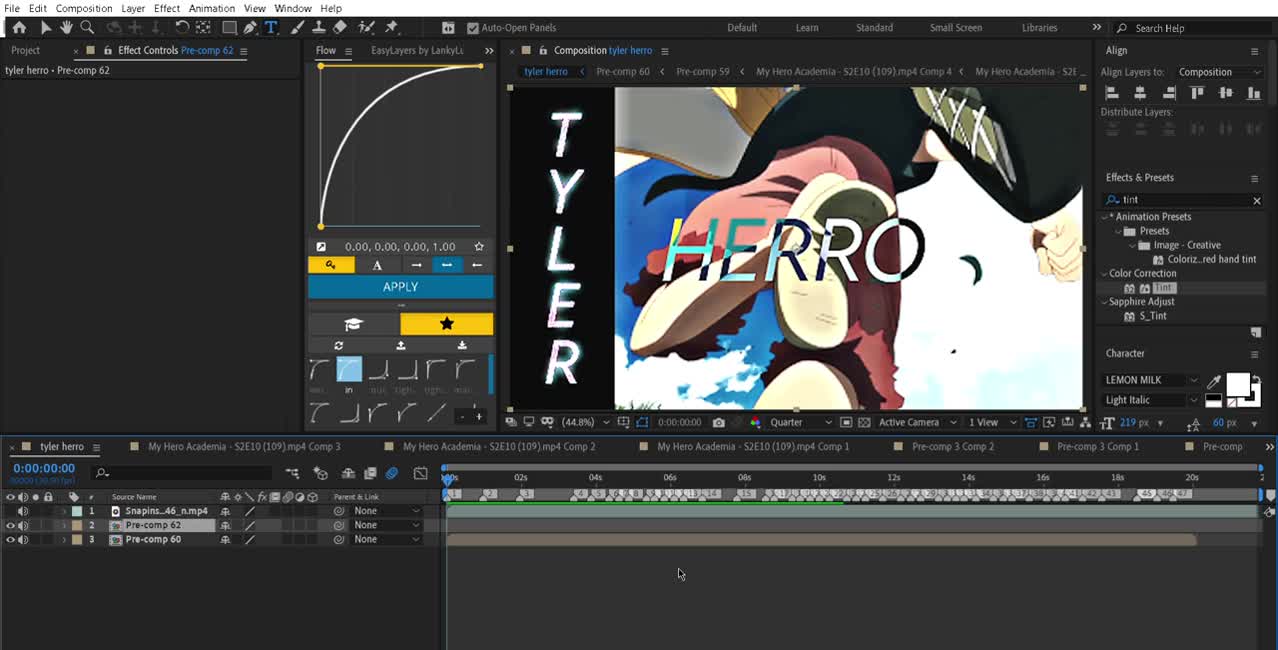
Task: Click the white text fill color swatch
Action: coord(1237,384)
